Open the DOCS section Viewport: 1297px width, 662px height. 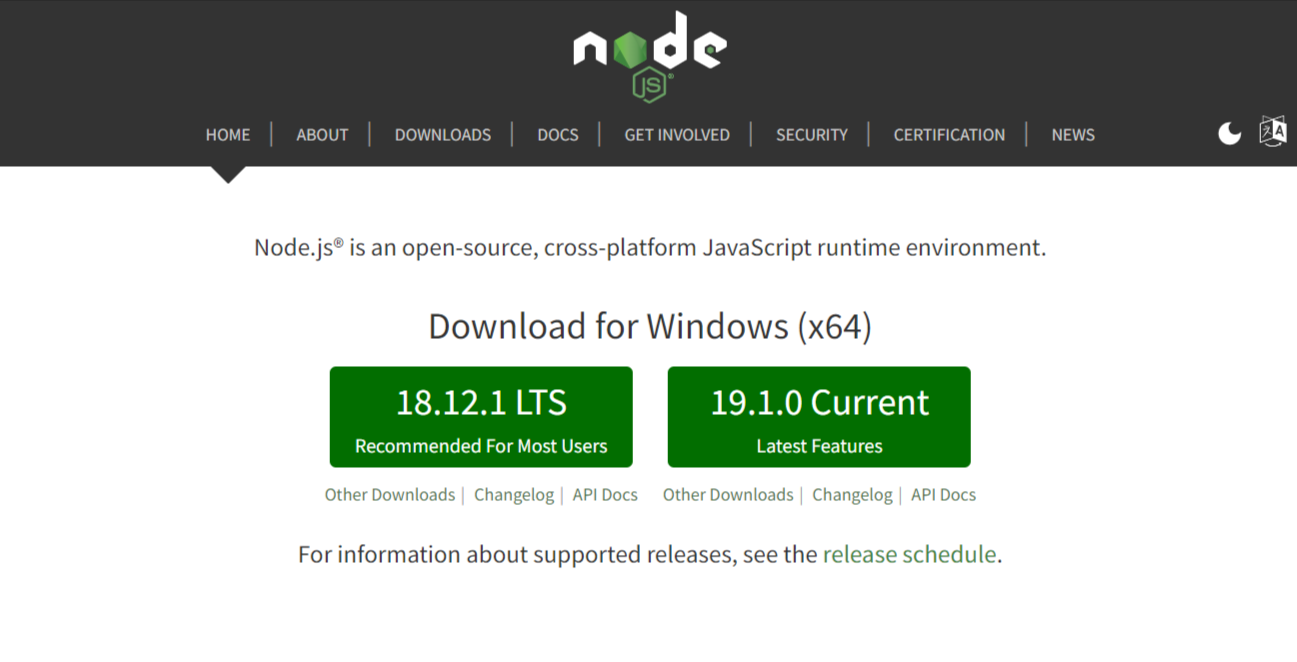coord(558,134)
